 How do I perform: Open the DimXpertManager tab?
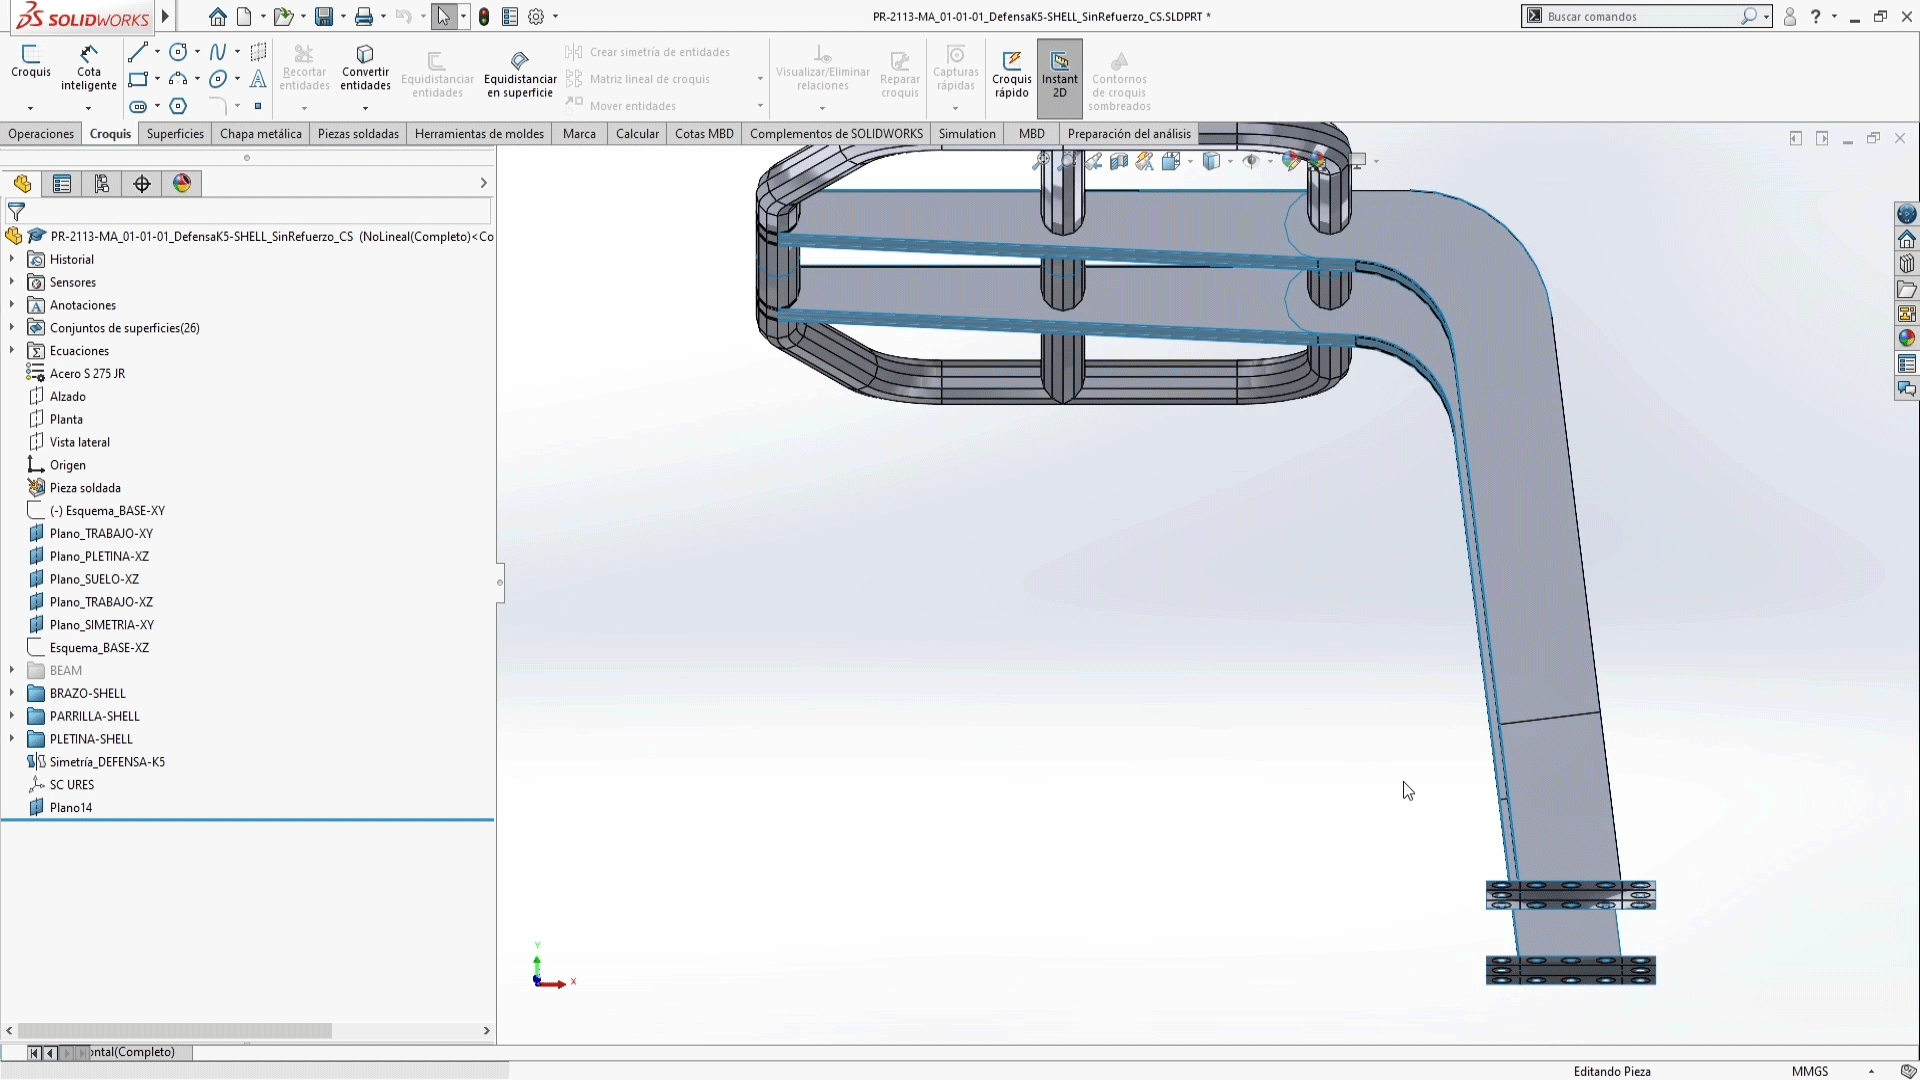pyautogui.click(x=142, y=183)
